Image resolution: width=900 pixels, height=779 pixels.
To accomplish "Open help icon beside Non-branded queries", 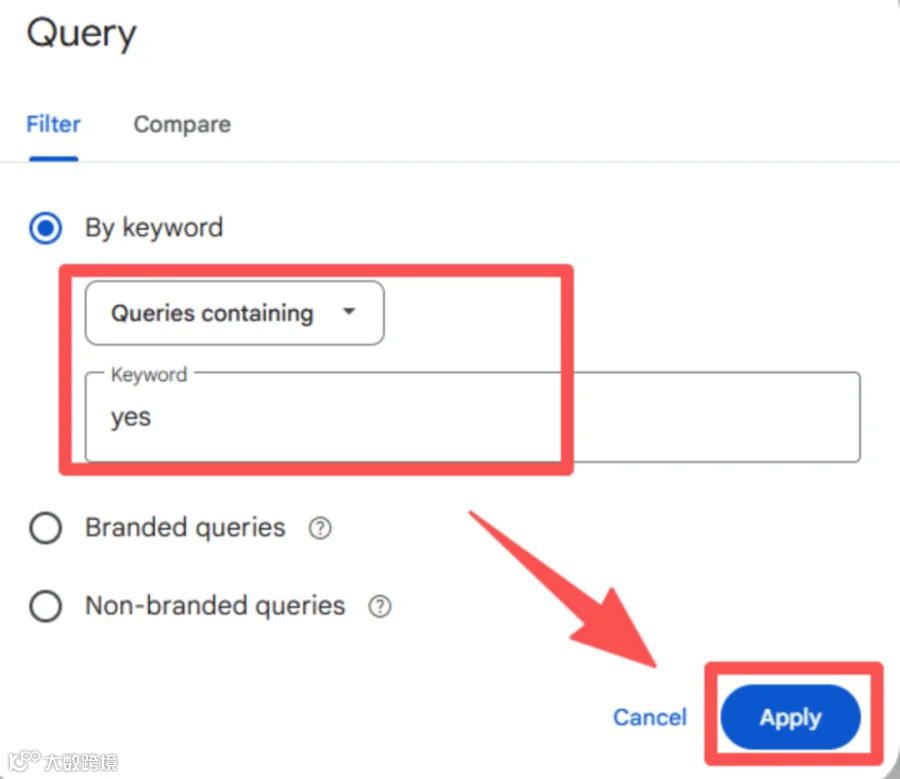I will tap(379, 606).
